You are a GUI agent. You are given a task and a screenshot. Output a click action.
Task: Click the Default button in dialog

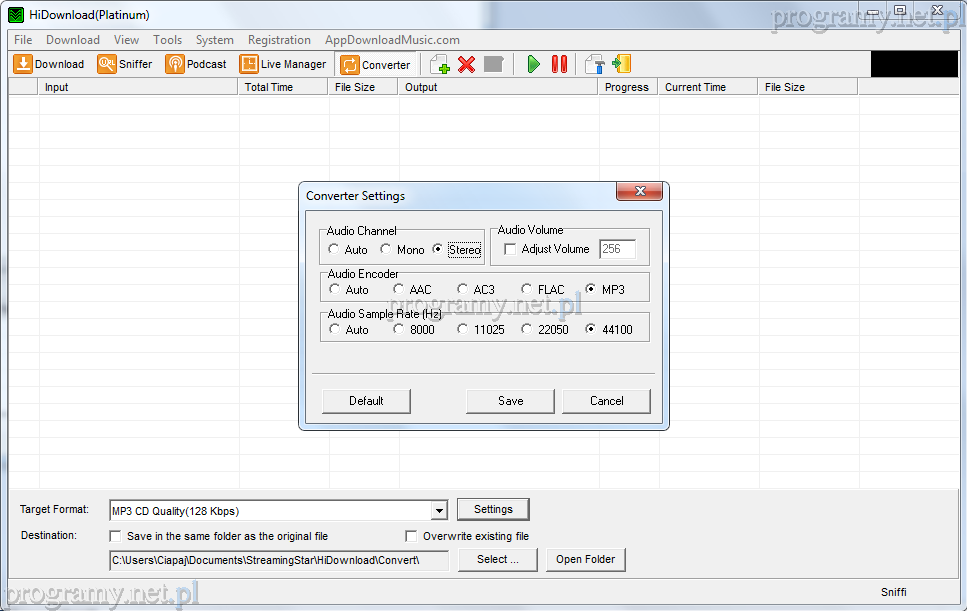(x=366, y=401)
